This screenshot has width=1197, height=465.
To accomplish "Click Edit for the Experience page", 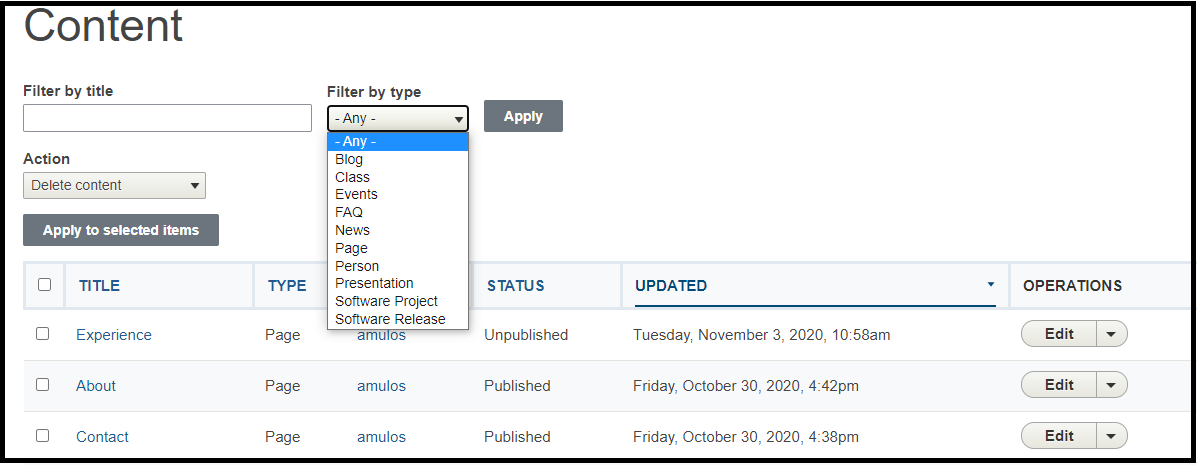I will (x=1059, y=334).
